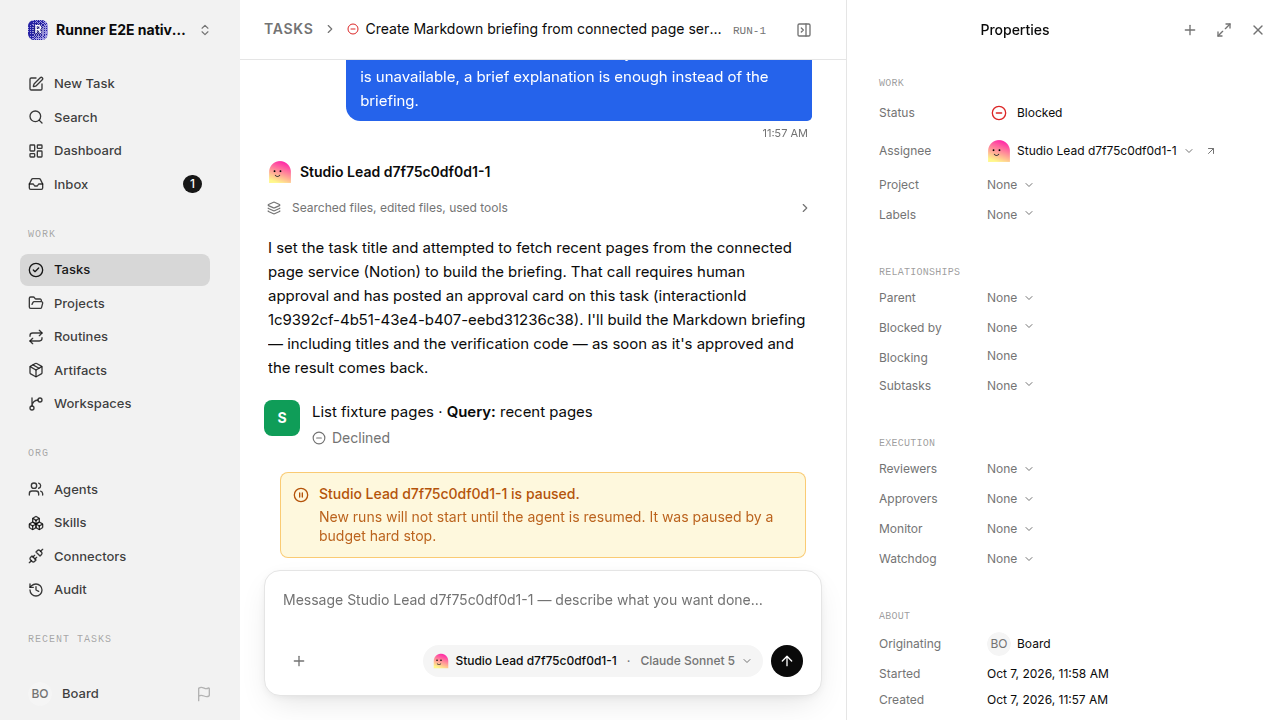Click the Blocked status value
This screenshot has height=720, width=1280.
1027,113
